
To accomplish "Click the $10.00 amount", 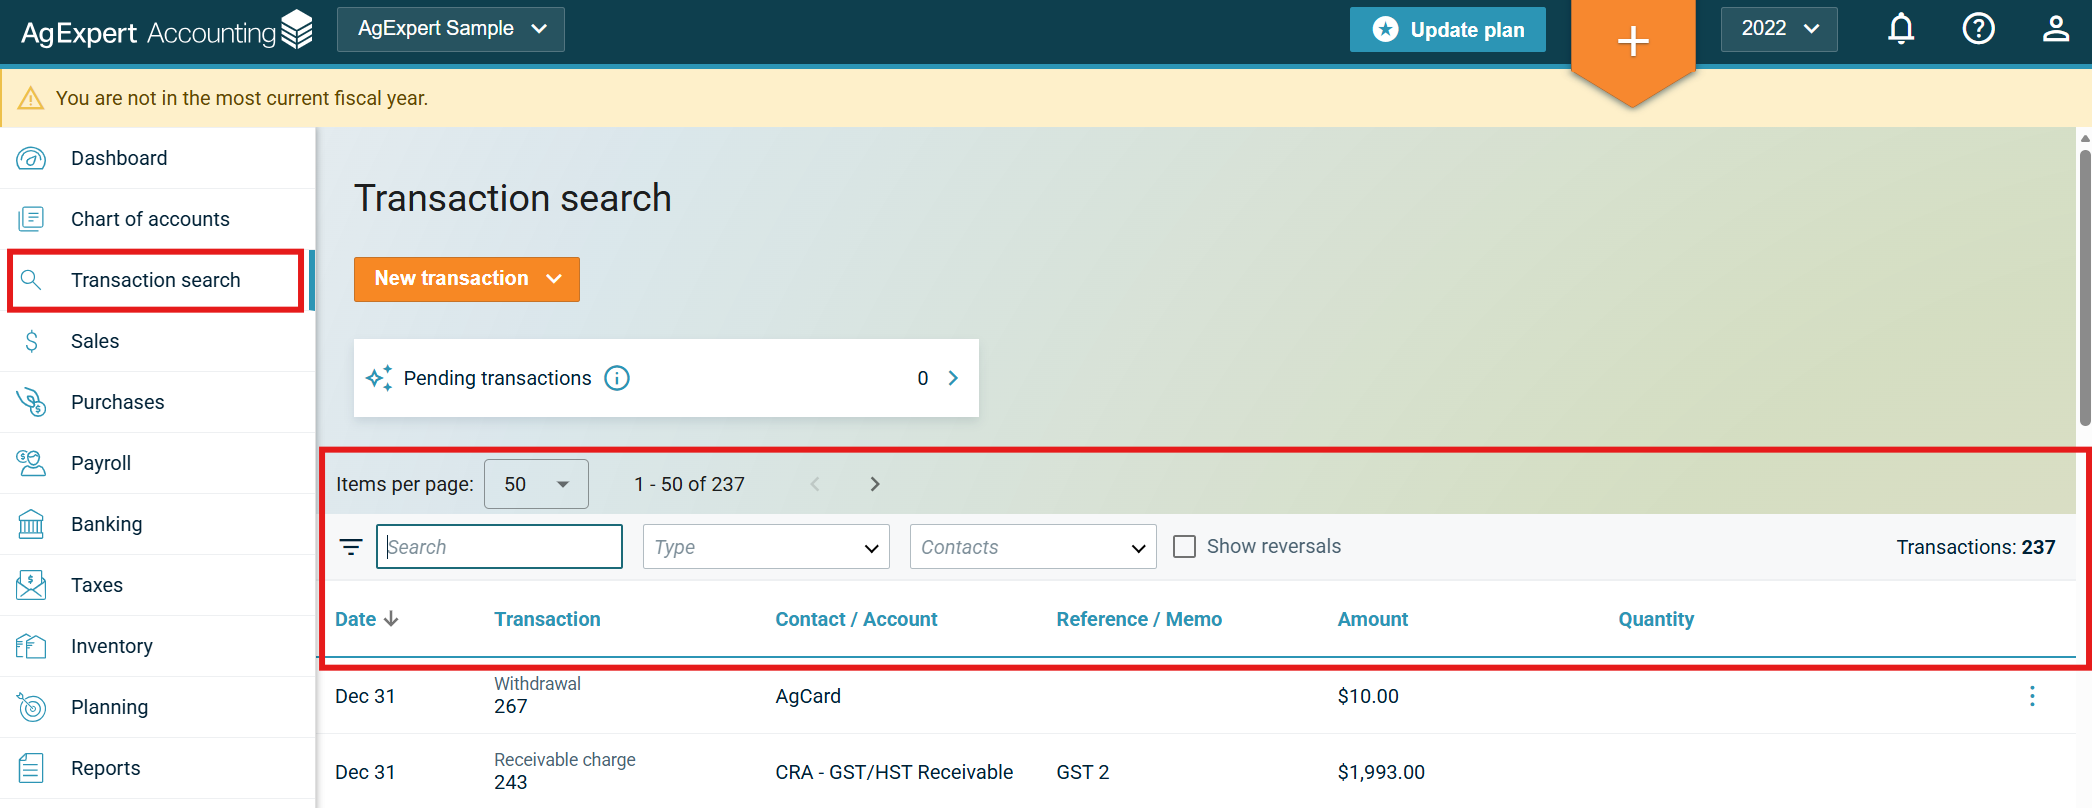I will tap(1368, 696).
